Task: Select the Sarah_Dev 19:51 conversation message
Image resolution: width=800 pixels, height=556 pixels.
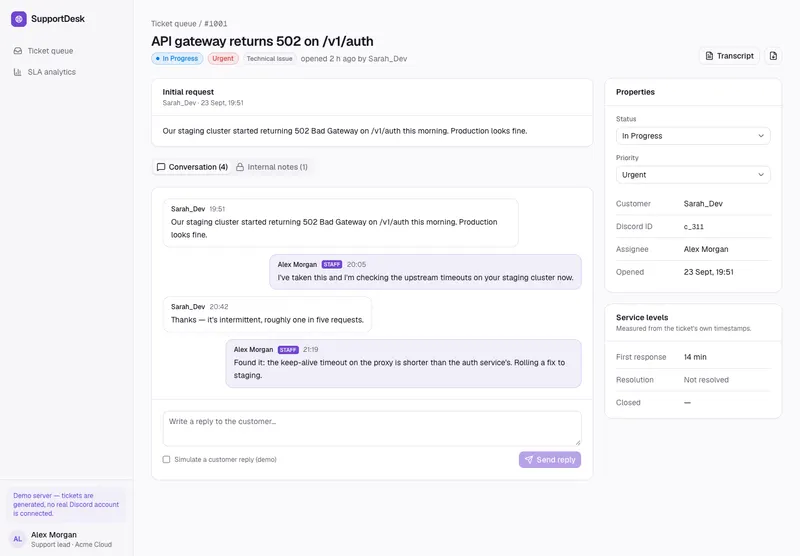Action: coord(340,223)
